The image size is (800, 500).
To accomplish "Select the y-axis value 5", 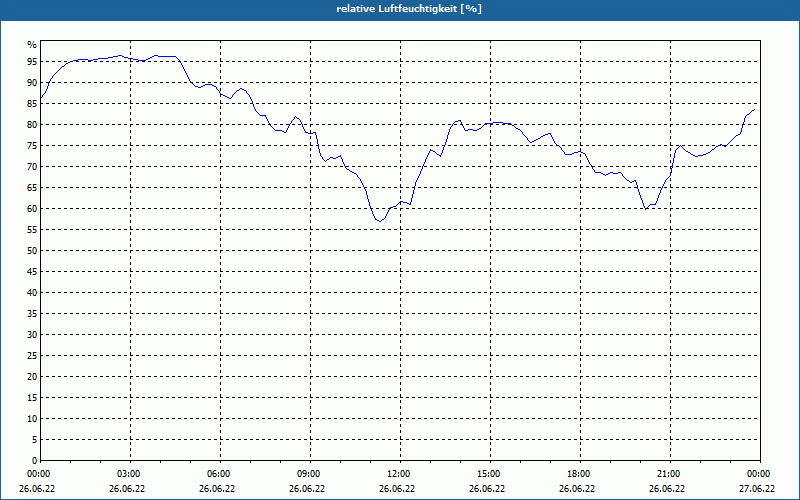I will click(x=35, y=439).
